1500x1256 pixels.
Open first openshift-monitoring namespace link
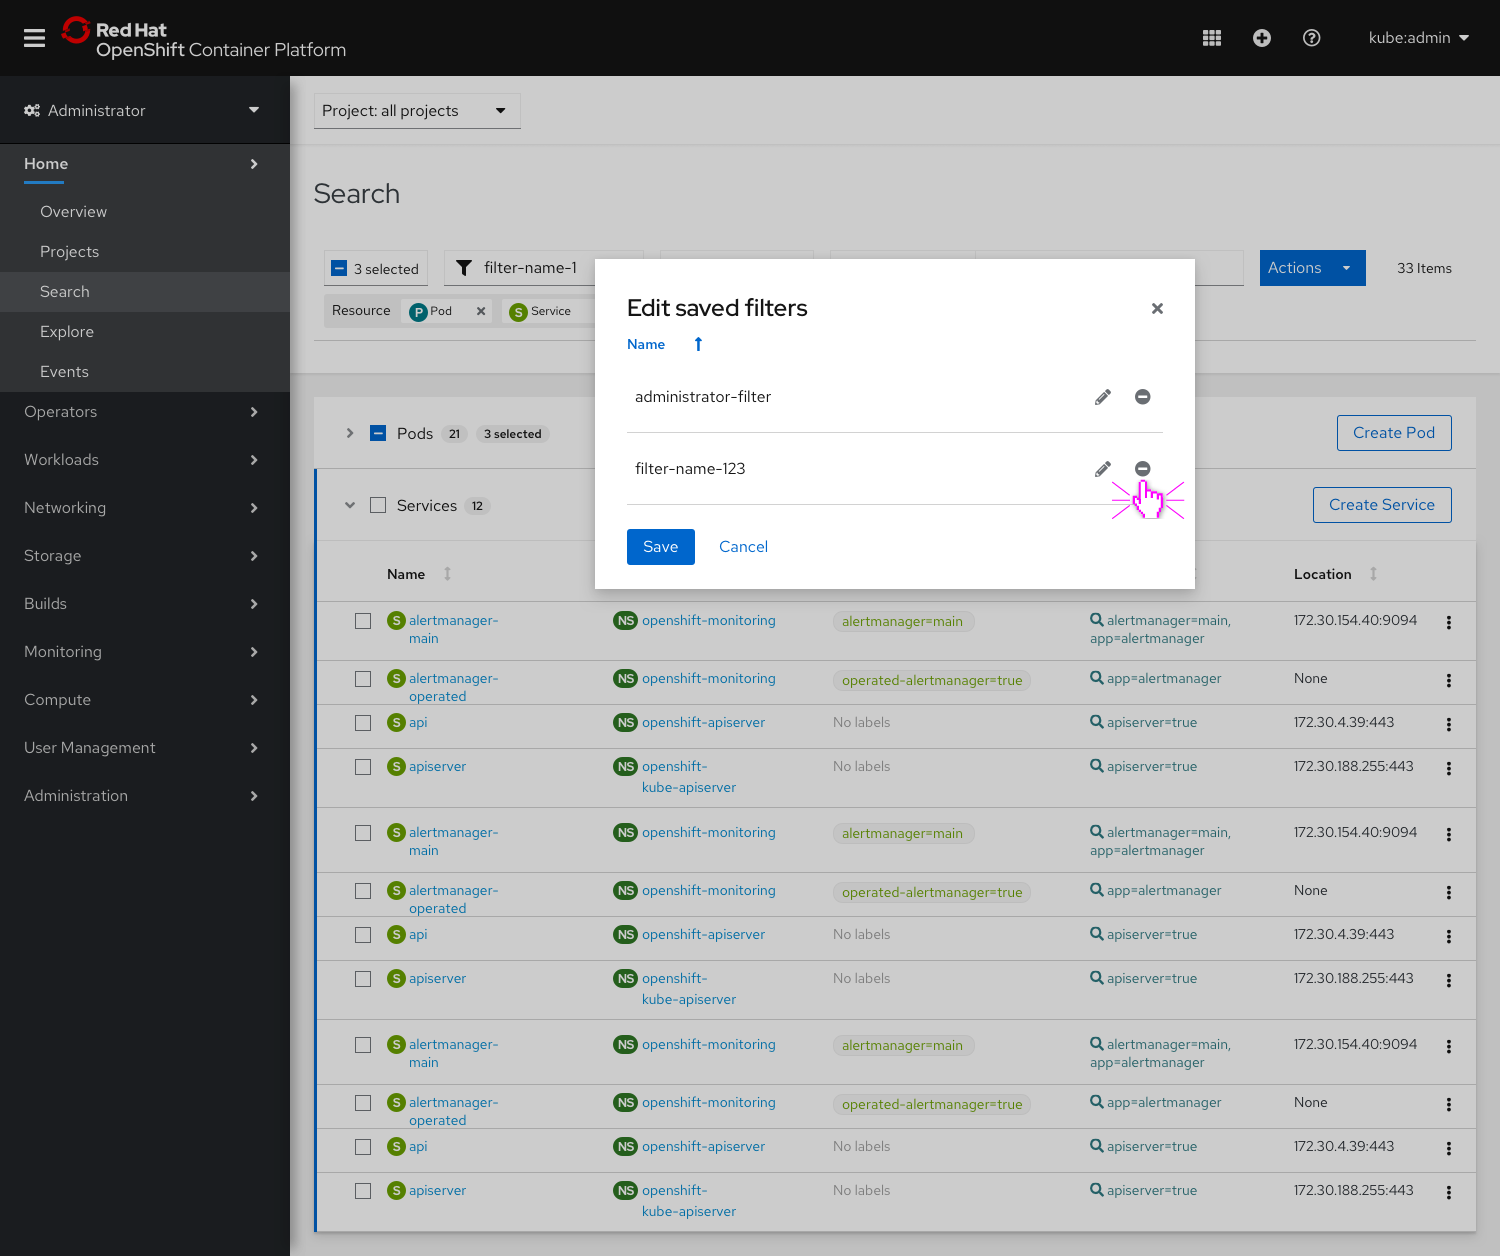[x=709, y=621]
